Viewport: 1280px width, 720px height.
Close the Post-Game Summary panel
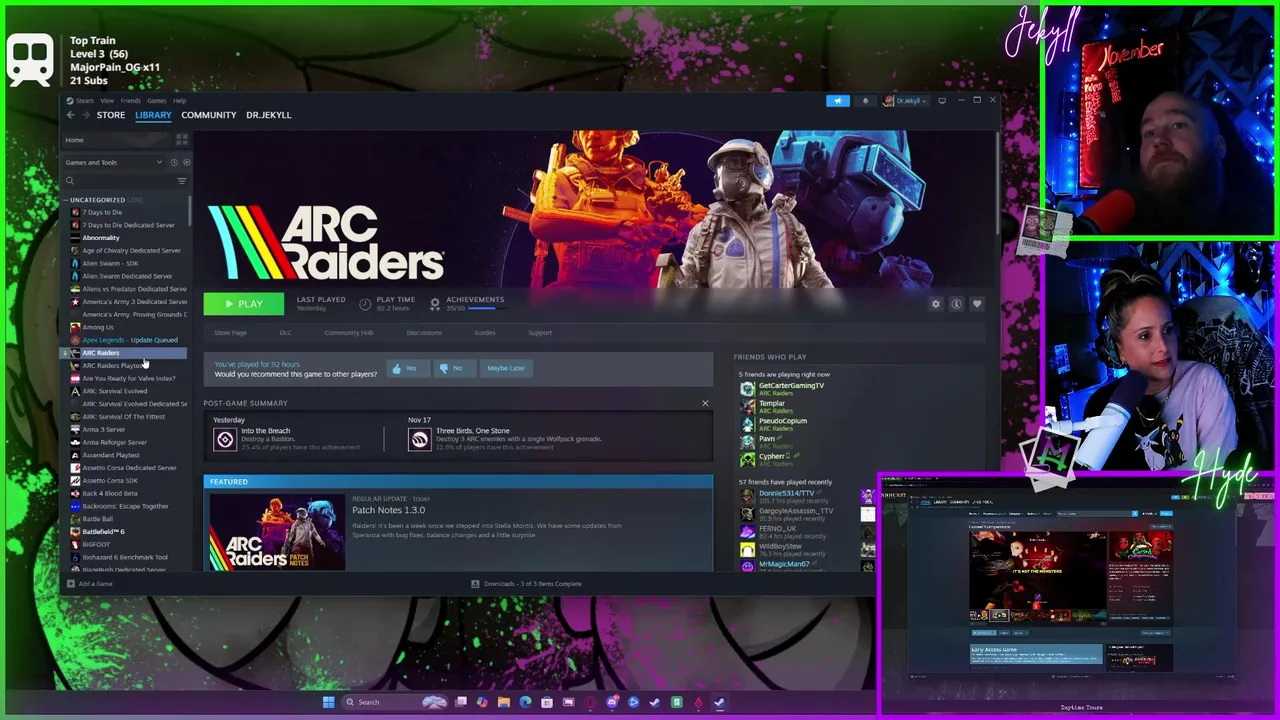point(705,403)
